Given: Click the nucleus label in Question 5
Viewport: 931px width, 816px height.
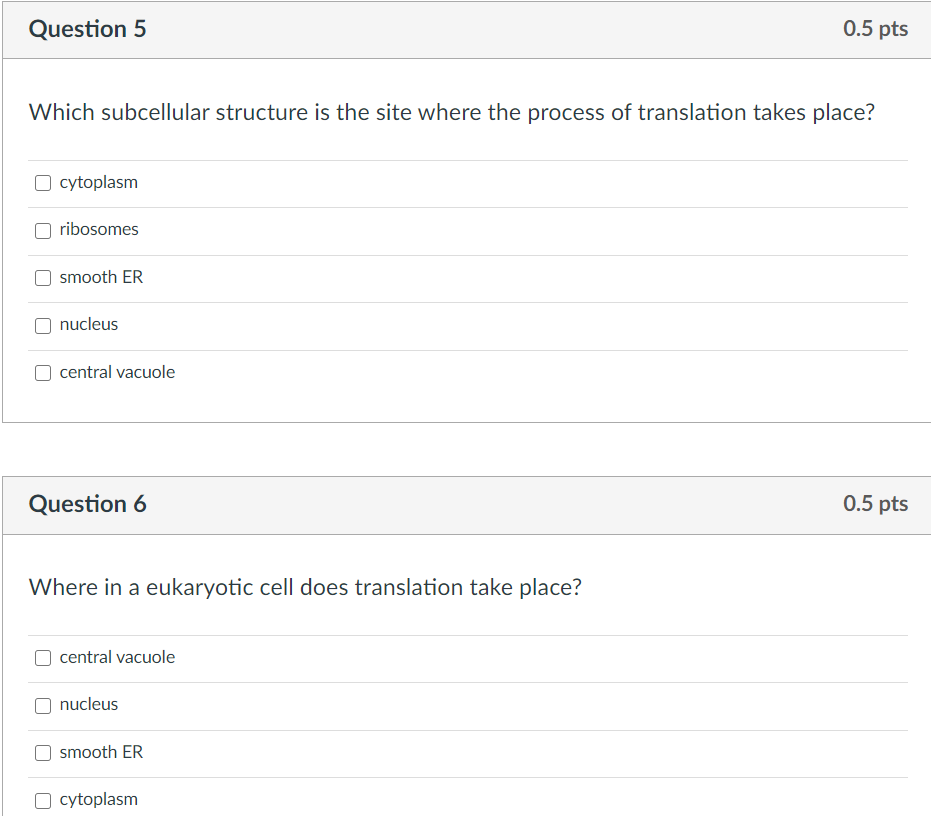Looking at the screenshot, I should click(x=89, y=324).
